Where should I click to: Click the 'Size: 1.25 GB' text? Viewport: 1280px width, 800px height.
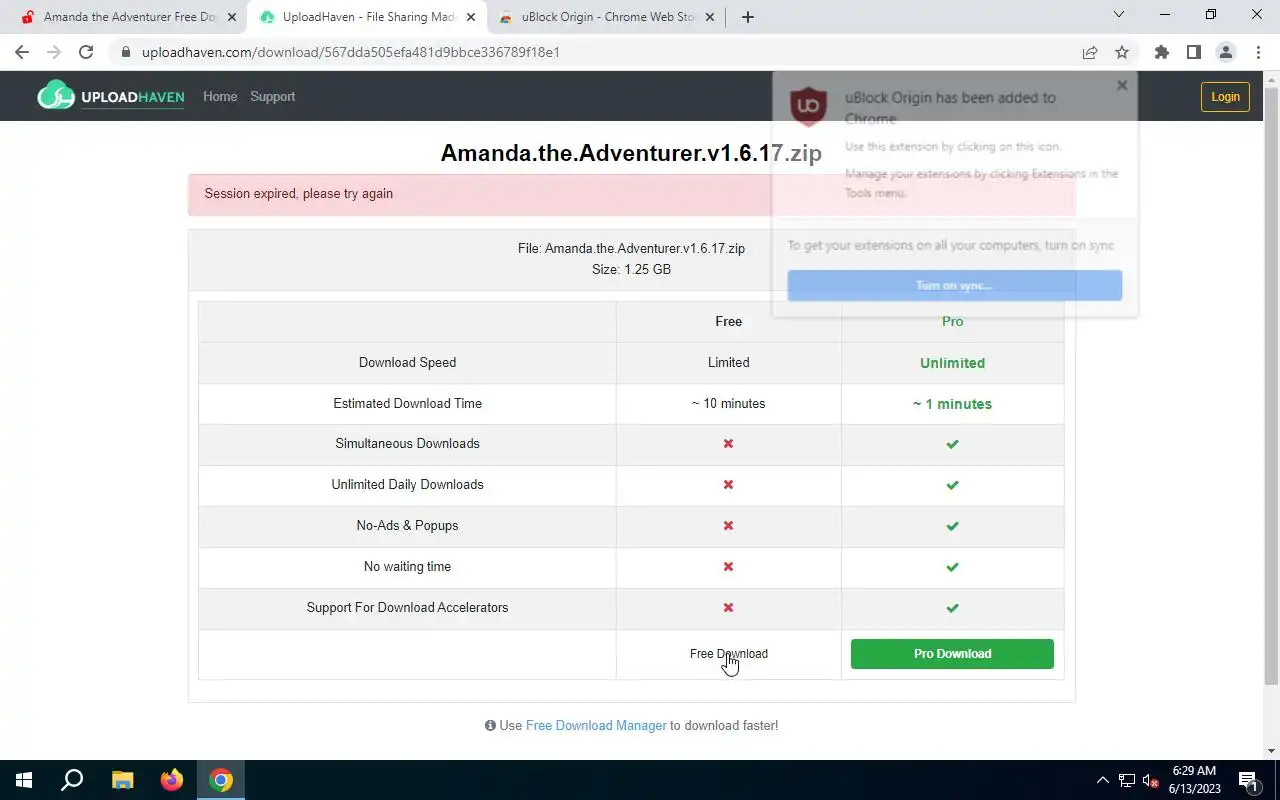tap(631, 269)
